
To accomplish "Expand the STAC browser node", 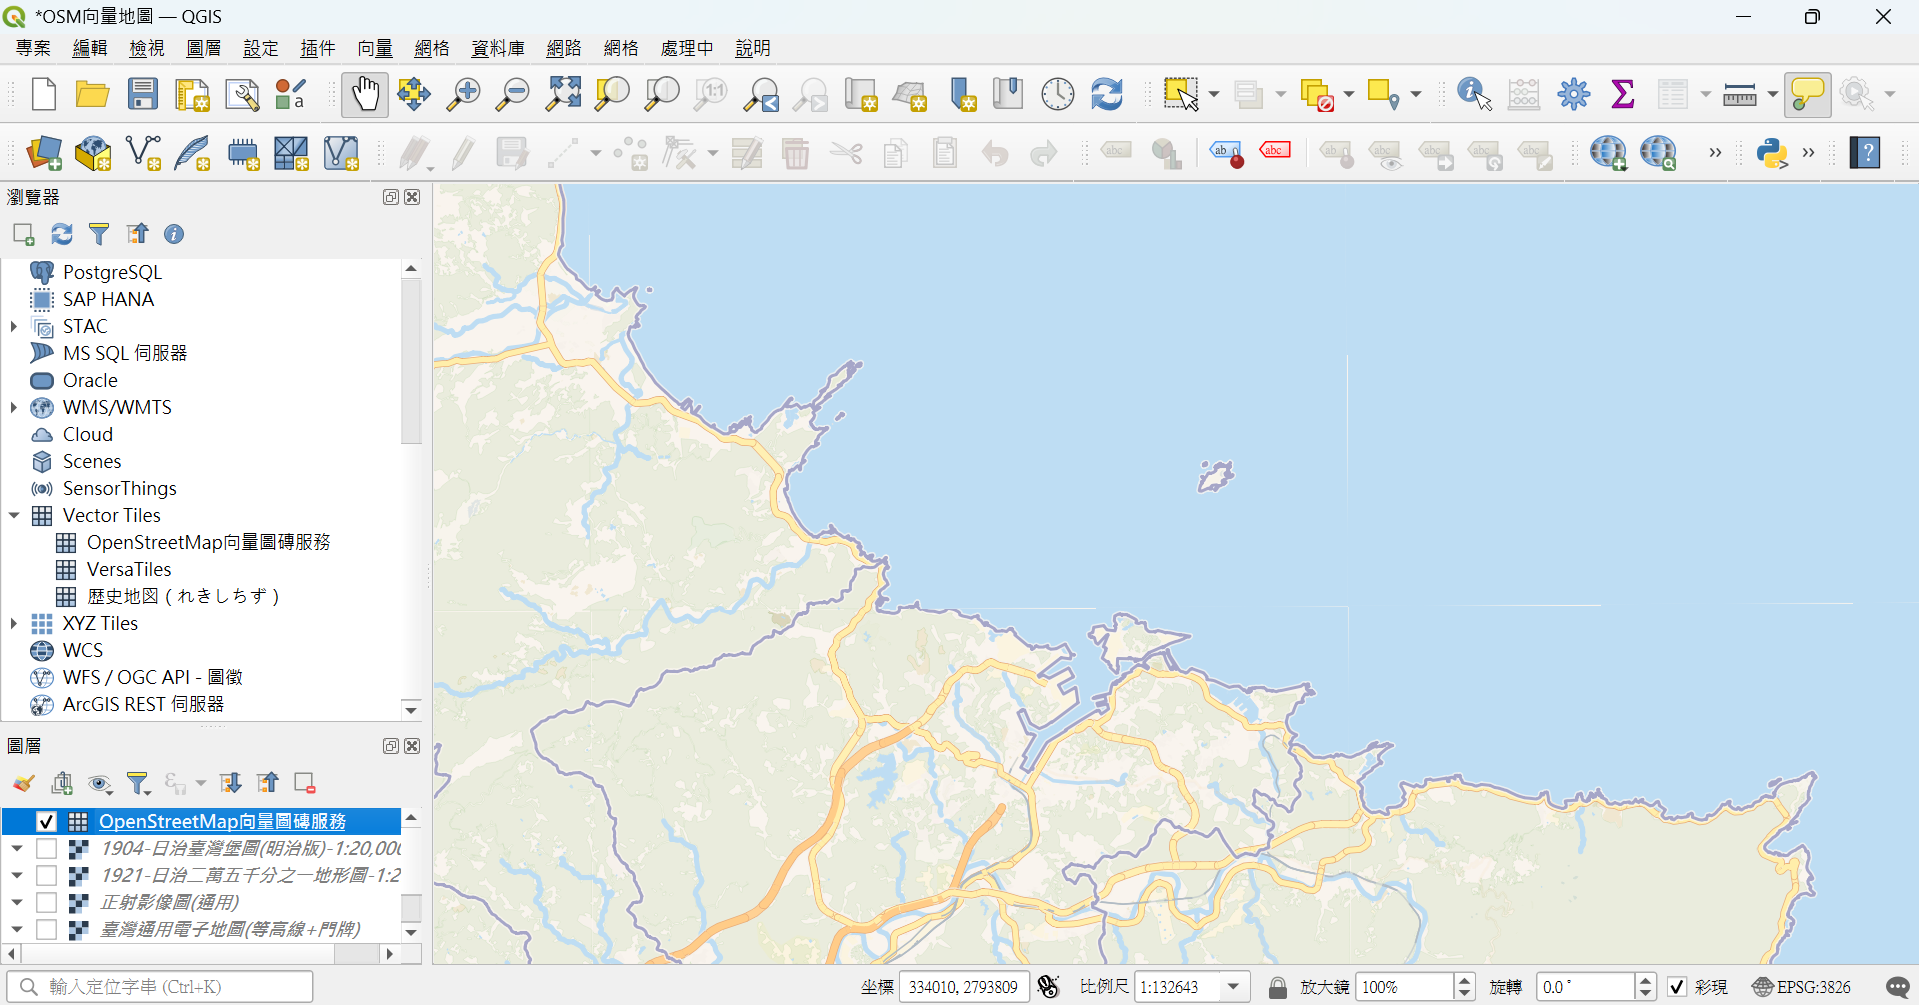I will click(x=14, y=326).
